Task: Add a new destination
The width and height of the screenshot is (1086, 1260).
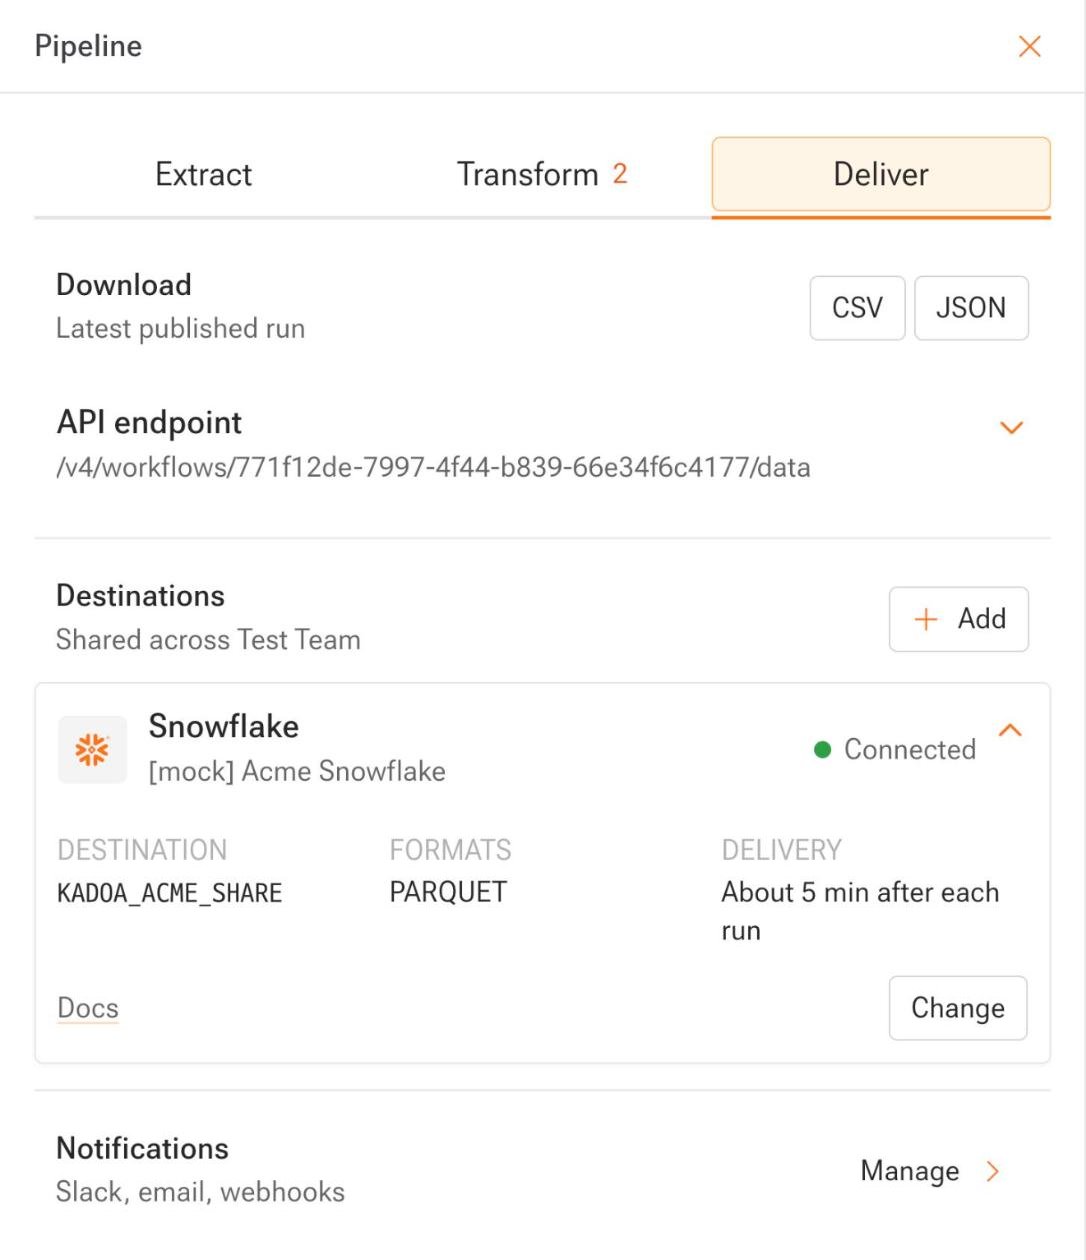Action: pos(959,619)
